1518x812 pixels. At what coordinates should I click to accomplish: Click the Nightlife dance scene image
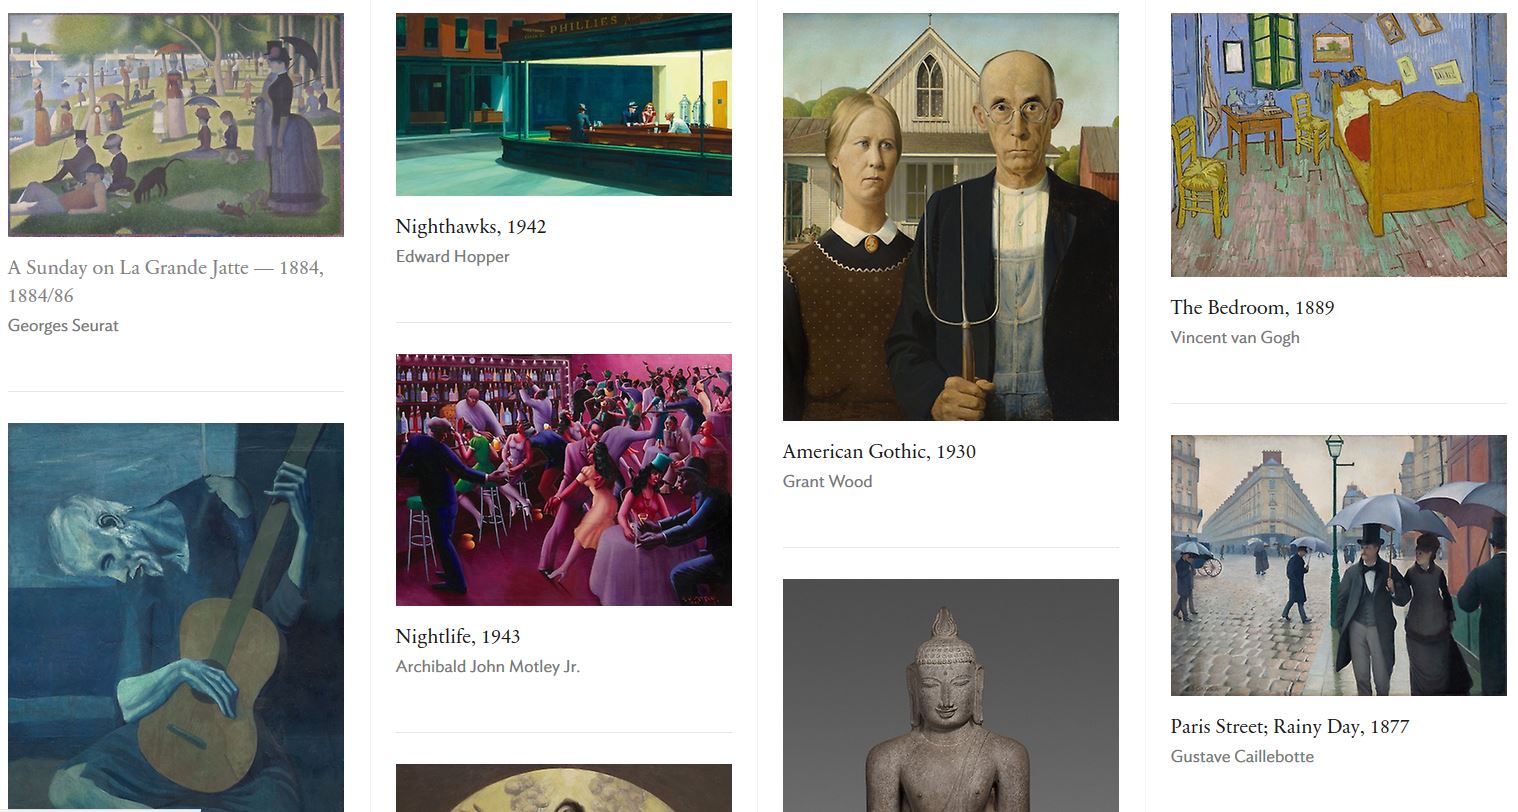click(x=564, y=480)
